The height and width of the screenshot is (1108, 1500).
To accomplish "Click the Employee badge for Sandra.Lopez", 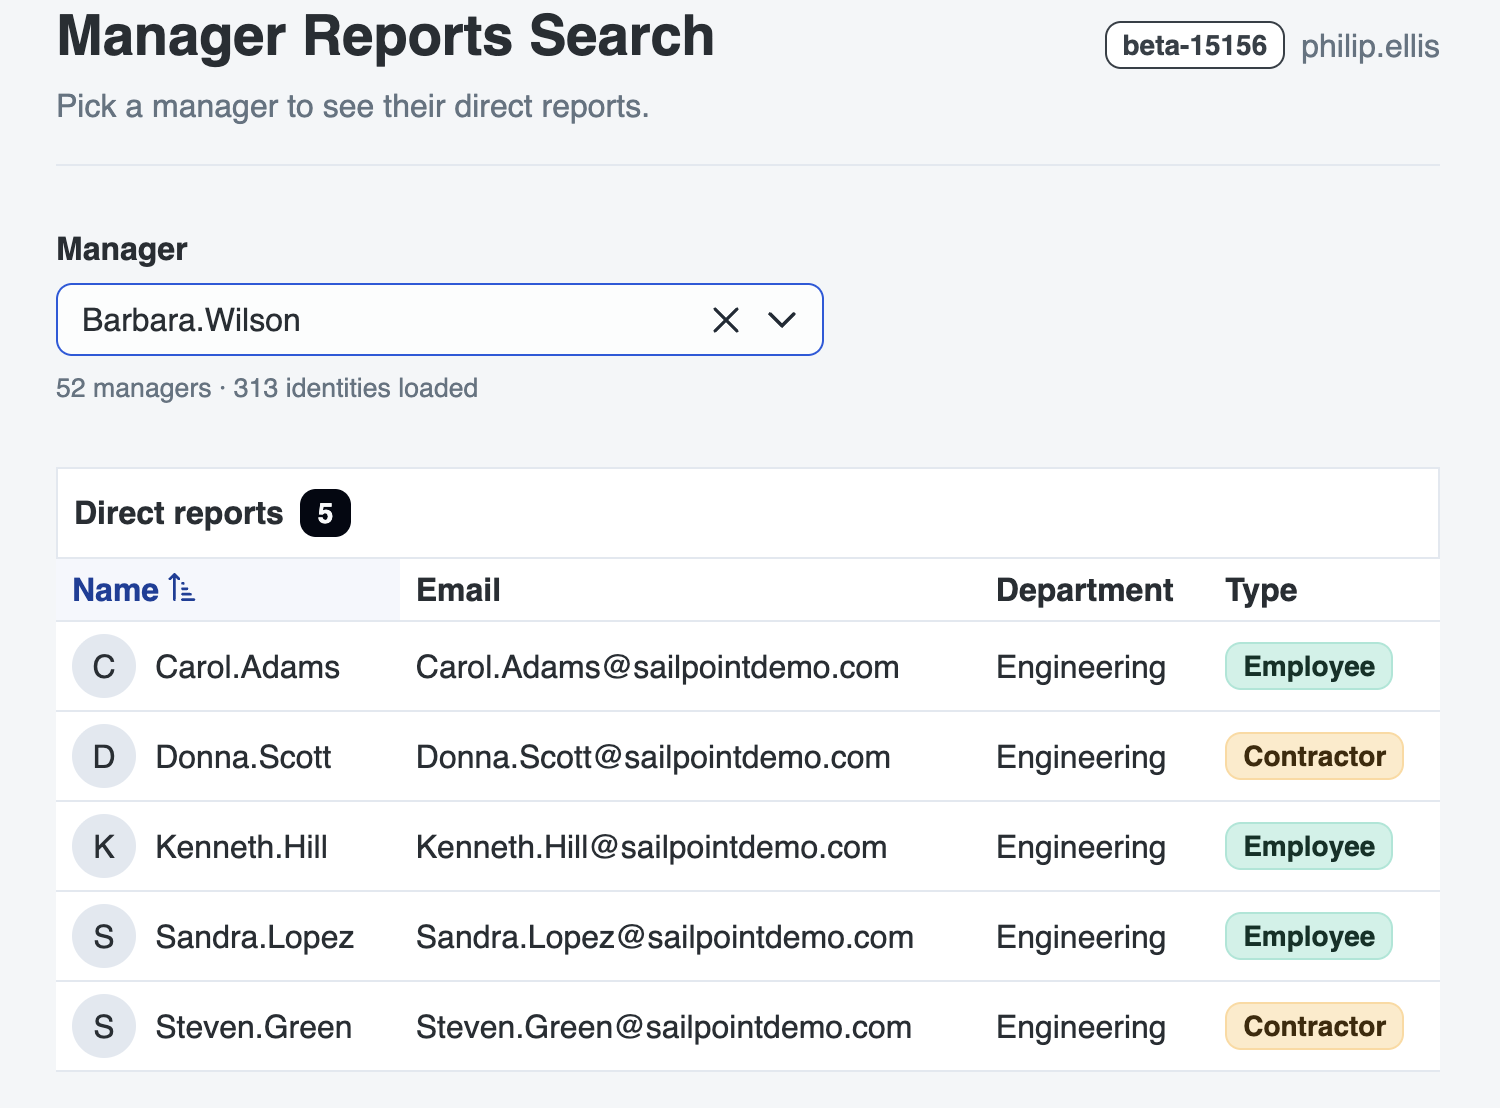I will point(1309,936).
